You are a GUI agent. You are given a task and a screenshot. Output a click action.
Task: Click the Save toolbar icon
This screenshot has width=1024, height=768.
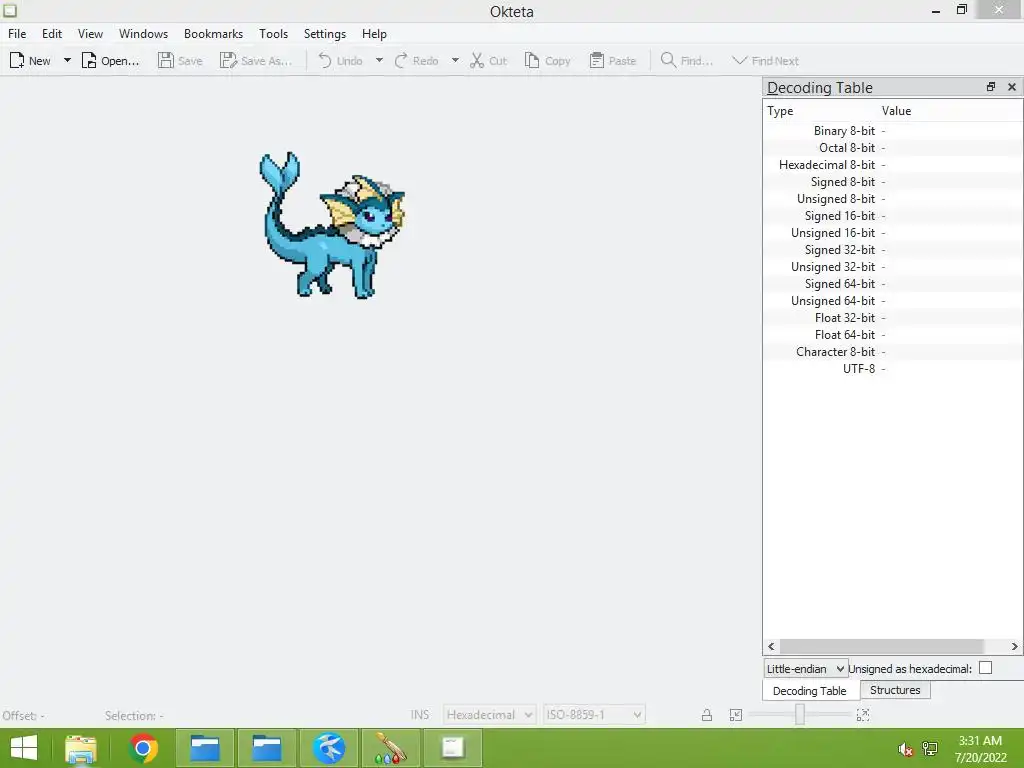click(x=166, y=61)
